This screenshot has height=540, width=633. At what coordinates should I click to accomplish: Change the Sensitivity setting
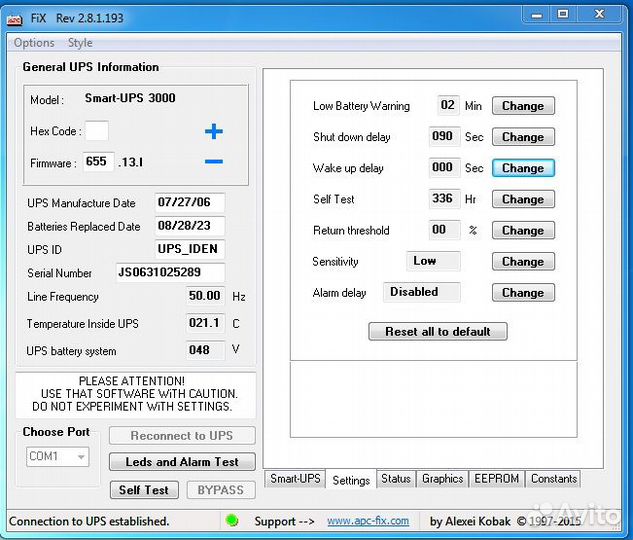pos(522,262)
